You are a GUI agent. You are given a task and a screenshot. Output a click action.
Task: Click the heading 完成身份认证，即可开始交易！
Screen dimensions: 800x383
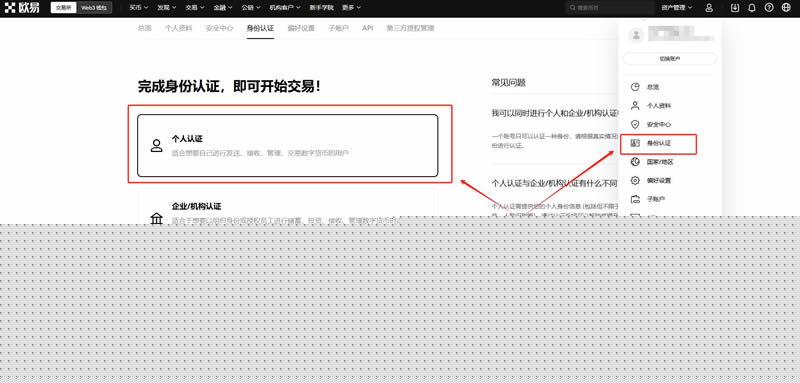point(230,86)
